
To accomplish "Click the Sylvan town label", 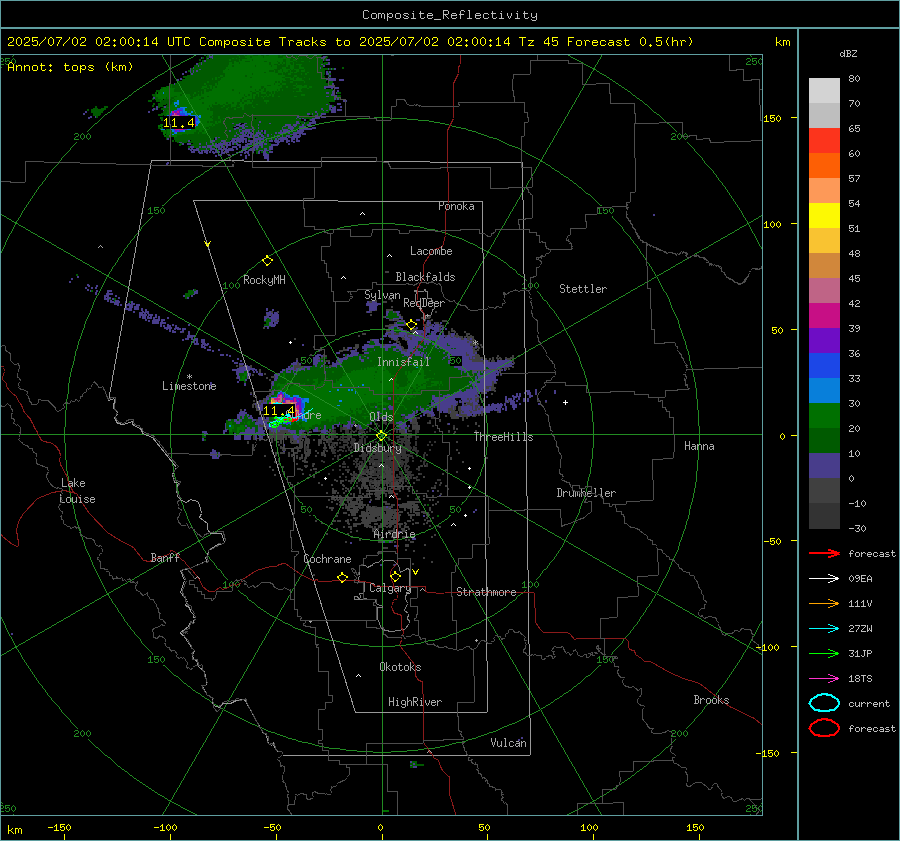I will (x=382, y=296).
